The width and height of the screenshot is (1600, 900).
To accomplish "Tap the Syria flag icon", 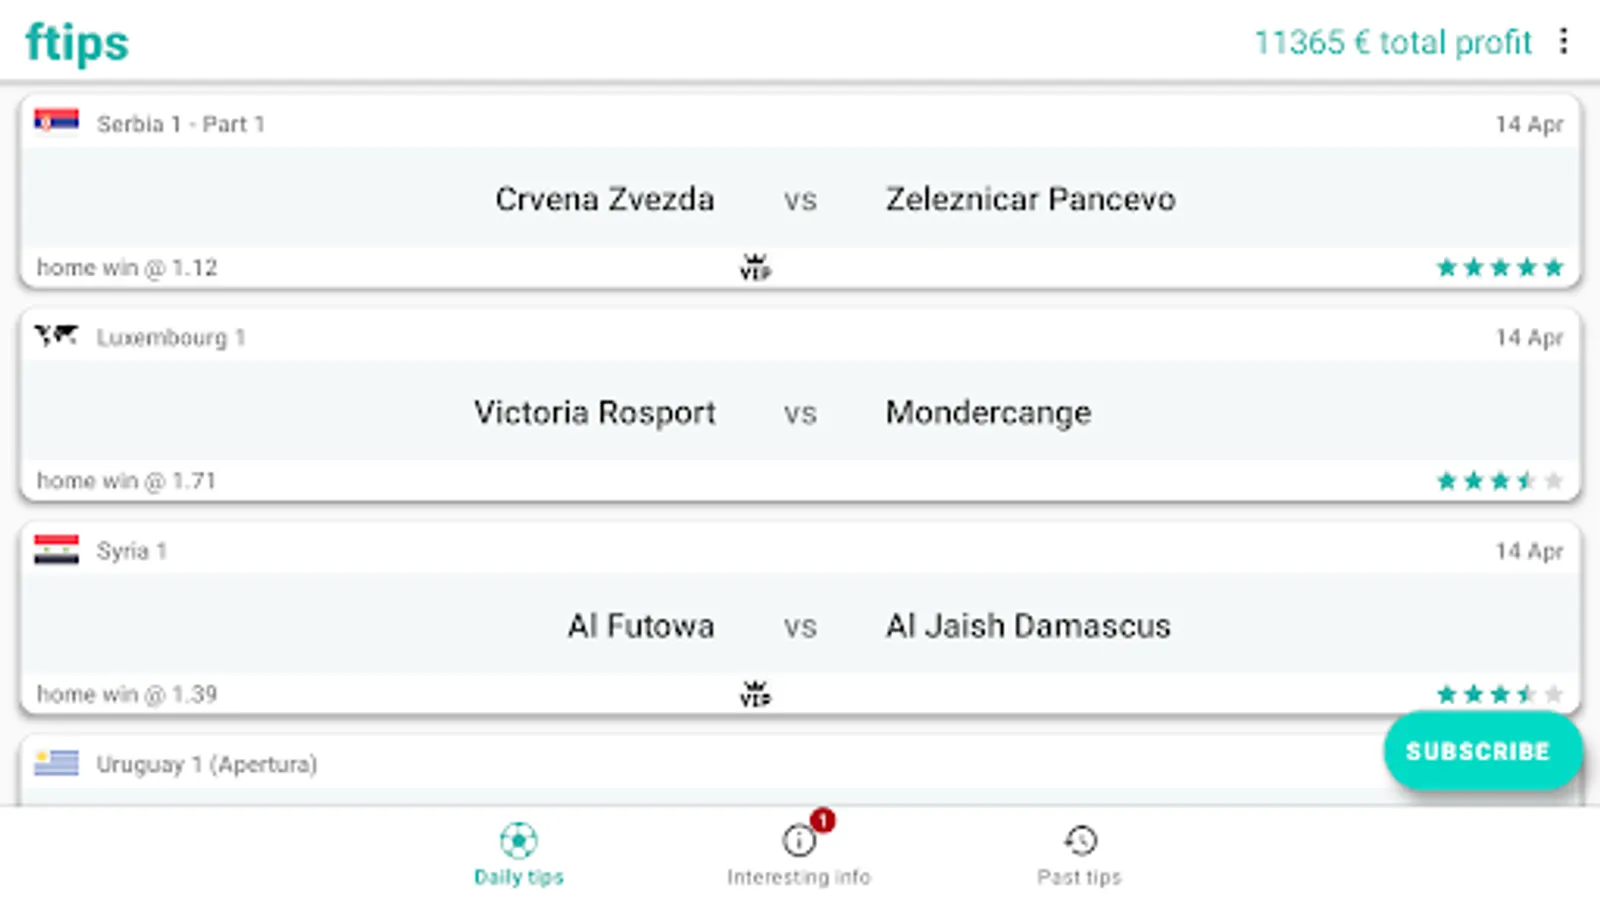I will [x=56, y=549].
